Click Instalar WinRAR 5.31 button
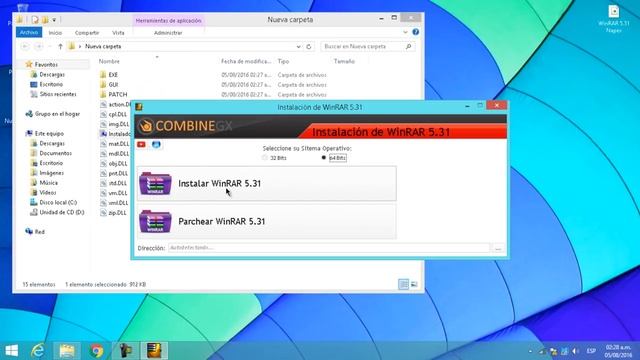 [x=267, y=184]
